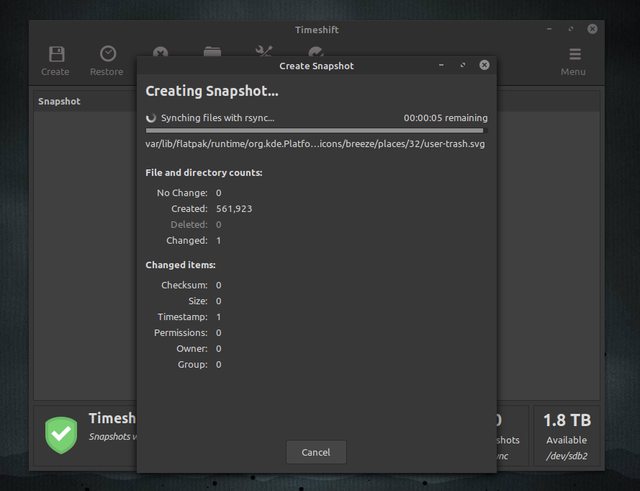Minimize the main Timeshift window
Image resolution: width=640 pixels, height=491 pixels.
[x=549, y=29]
